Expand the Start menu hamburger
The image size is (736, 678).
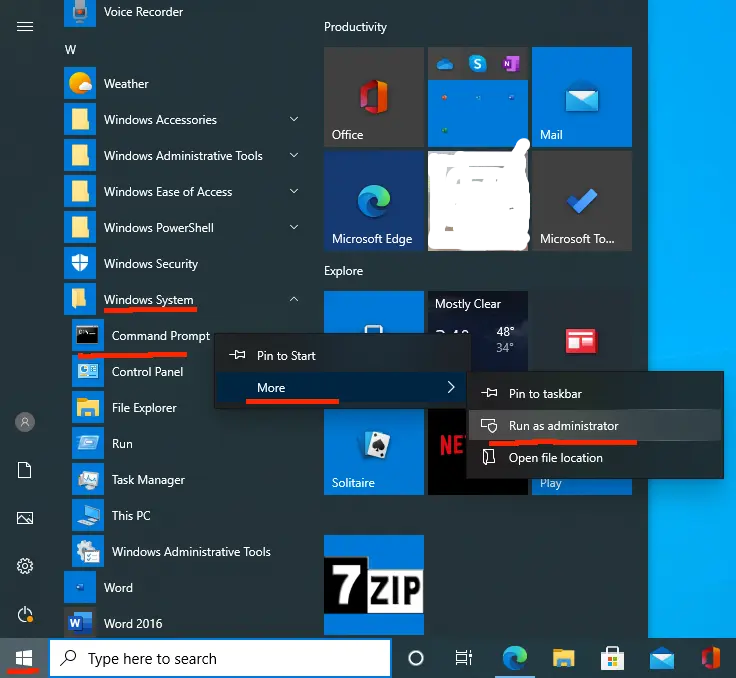click(25, 27)
